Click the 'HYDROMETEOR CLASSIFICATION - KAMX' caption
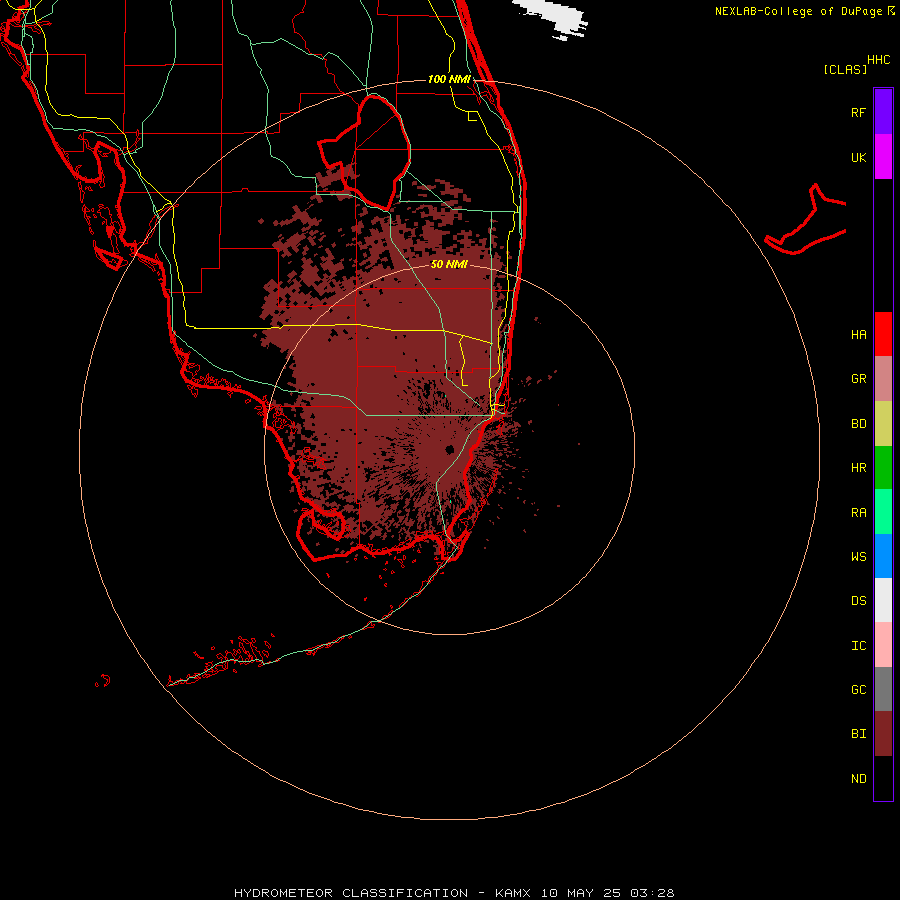Image resolution: width=900 pixels, height=900 pixels. (x=382, y=893)
